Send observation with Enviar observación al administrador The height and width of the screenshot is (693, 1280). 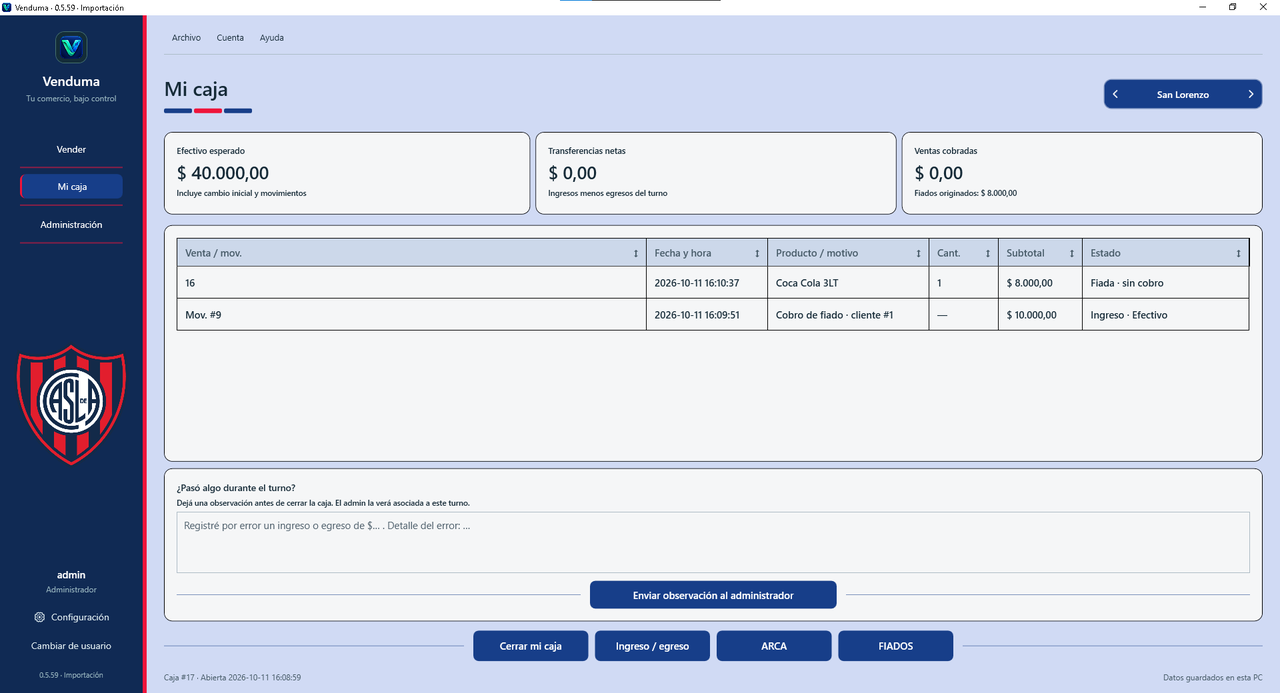[713, 595]
